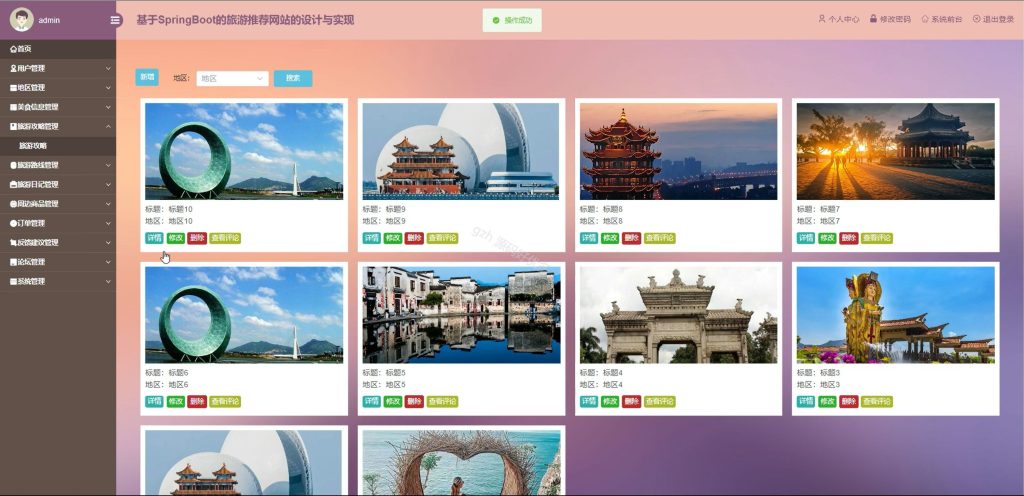Click 个人中心 link text
The image size is (1024, 496).
(844, 20)
